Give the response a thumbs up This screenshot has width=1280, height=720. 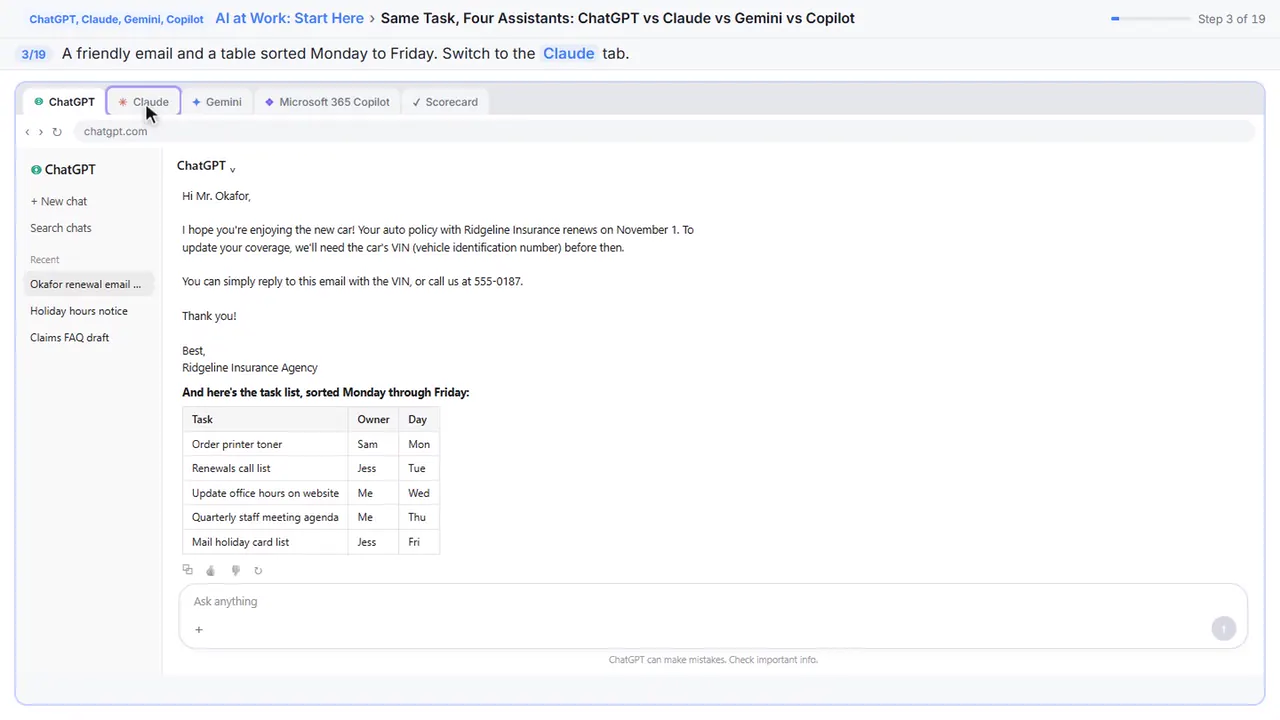[210, 570]
